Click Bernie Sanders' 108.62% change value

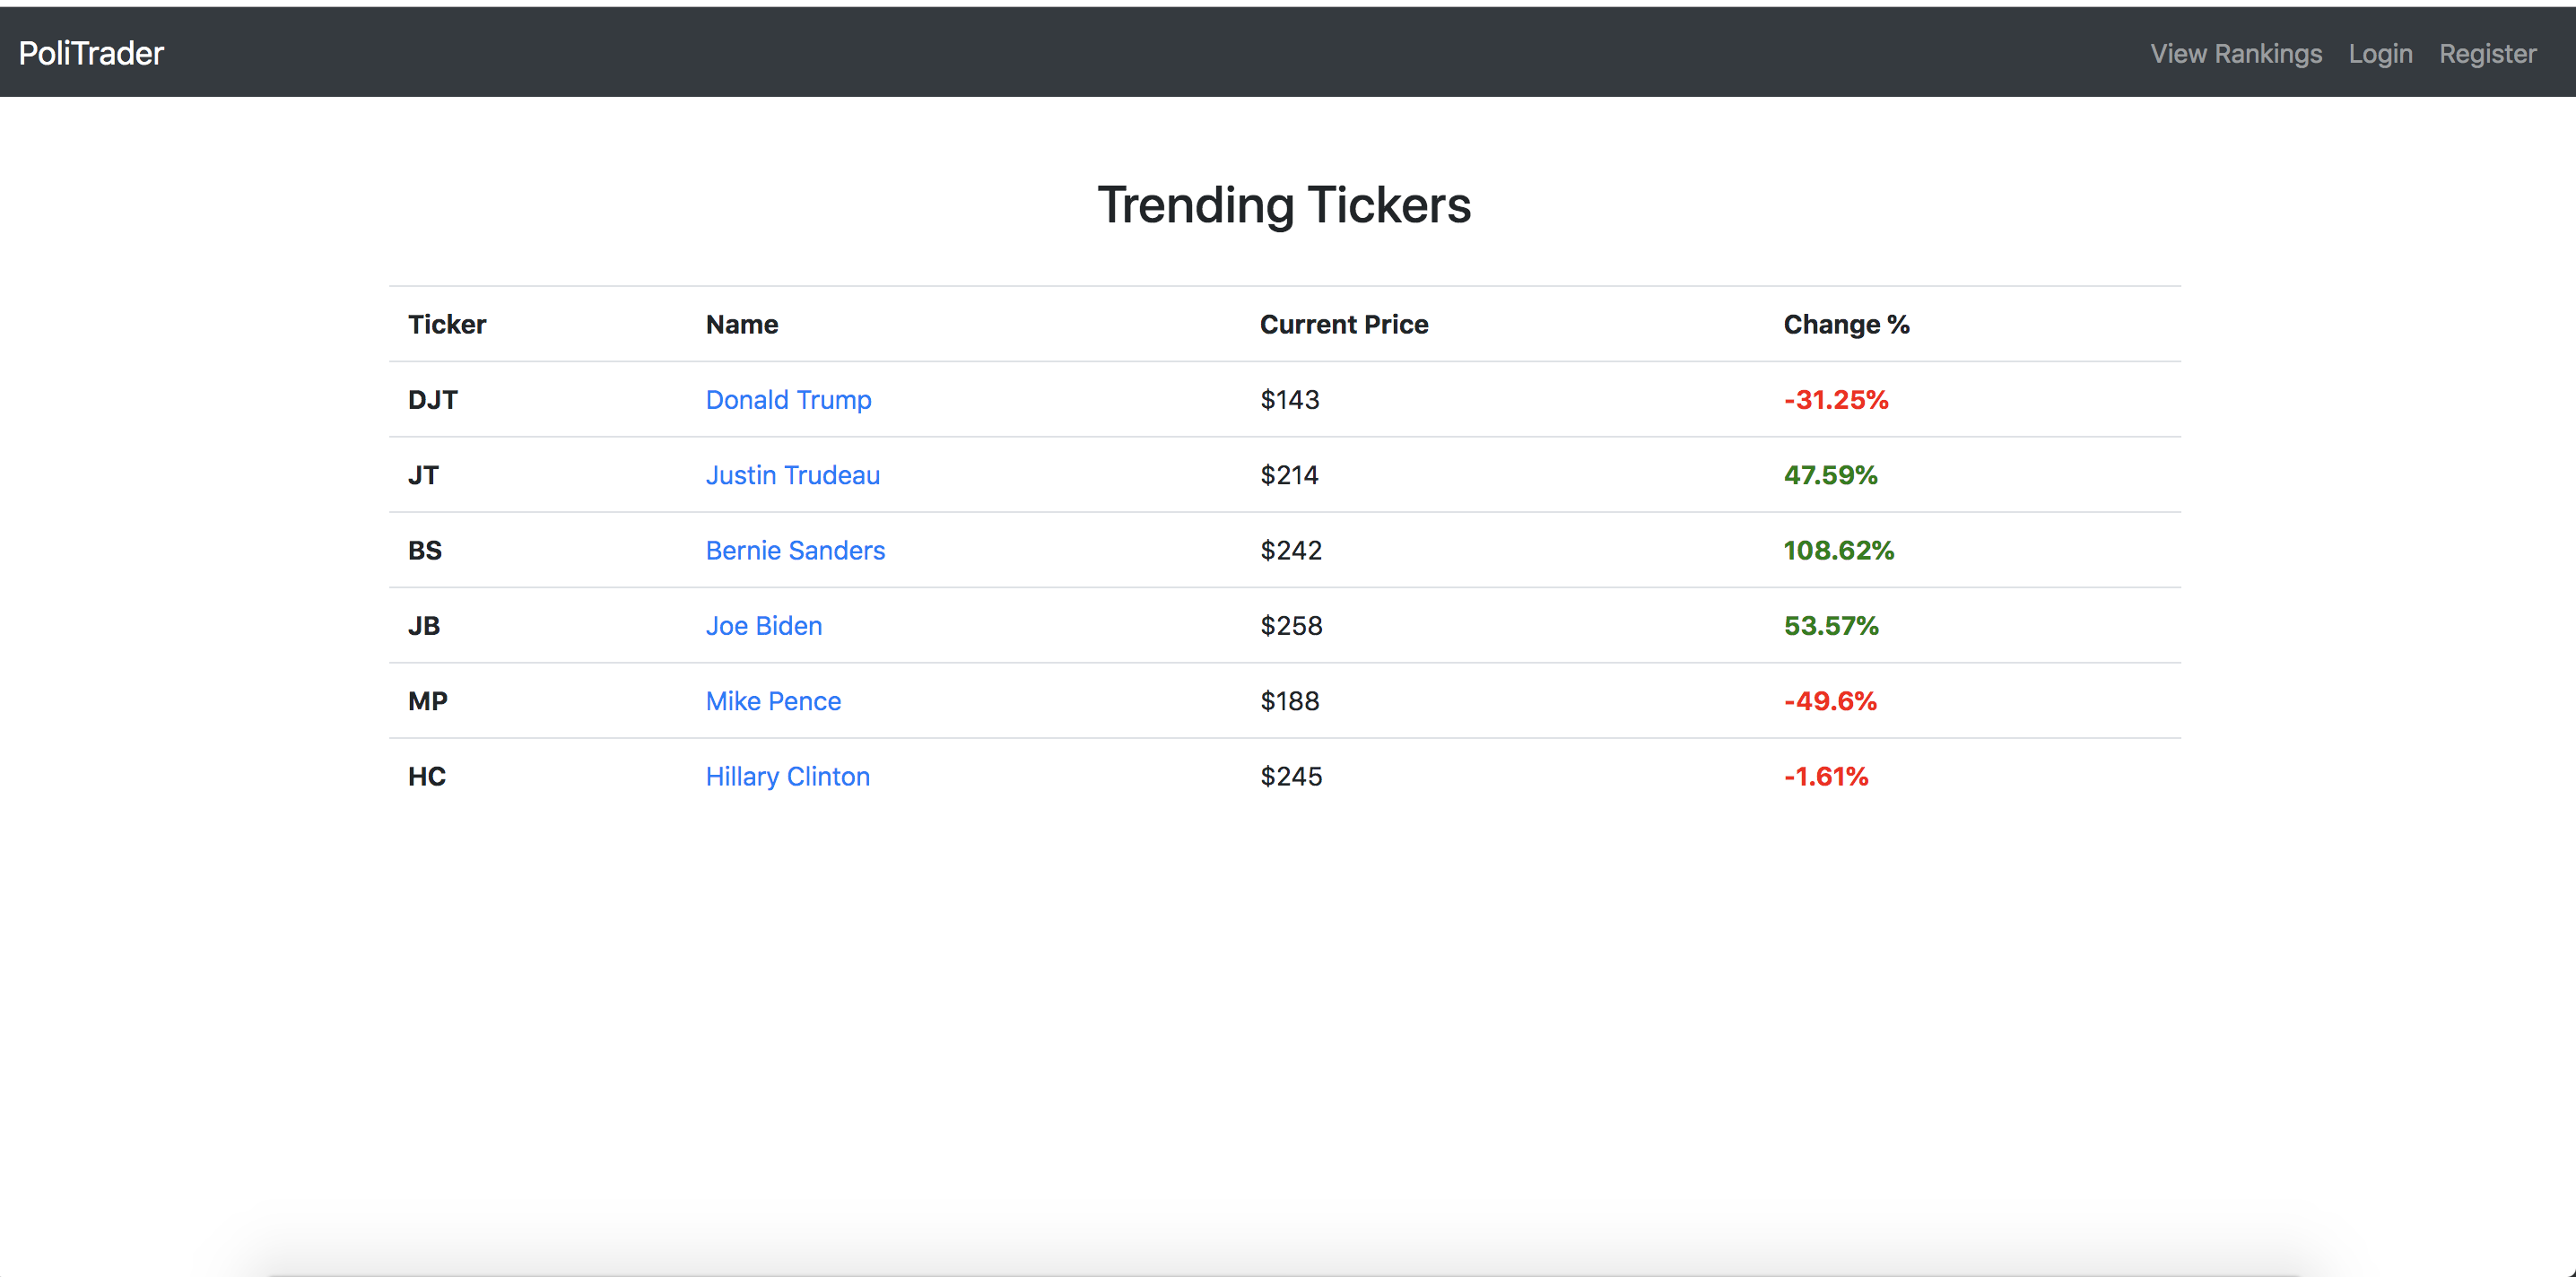(1838, 550)
